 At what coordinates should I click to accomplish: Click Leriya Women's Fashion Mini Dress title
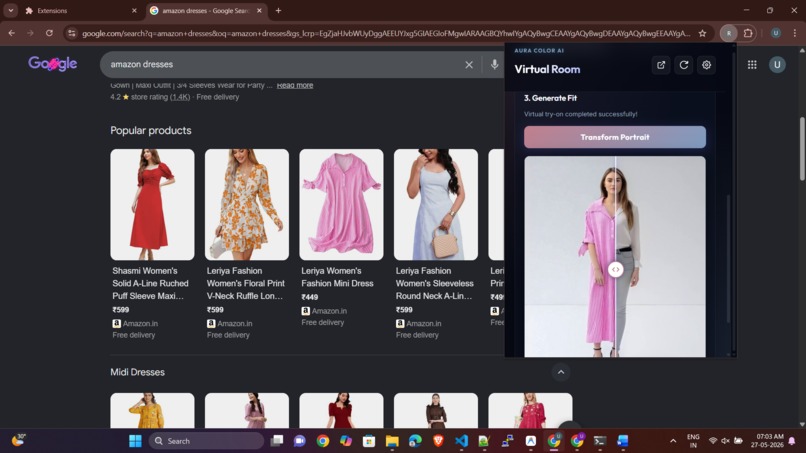[337, 277]
